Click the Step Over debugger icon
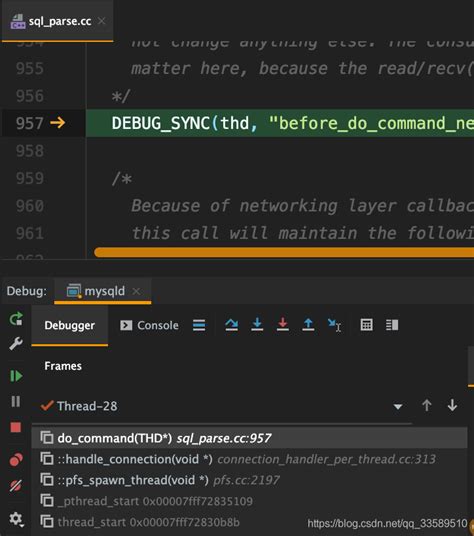 (x=231, y=324)
